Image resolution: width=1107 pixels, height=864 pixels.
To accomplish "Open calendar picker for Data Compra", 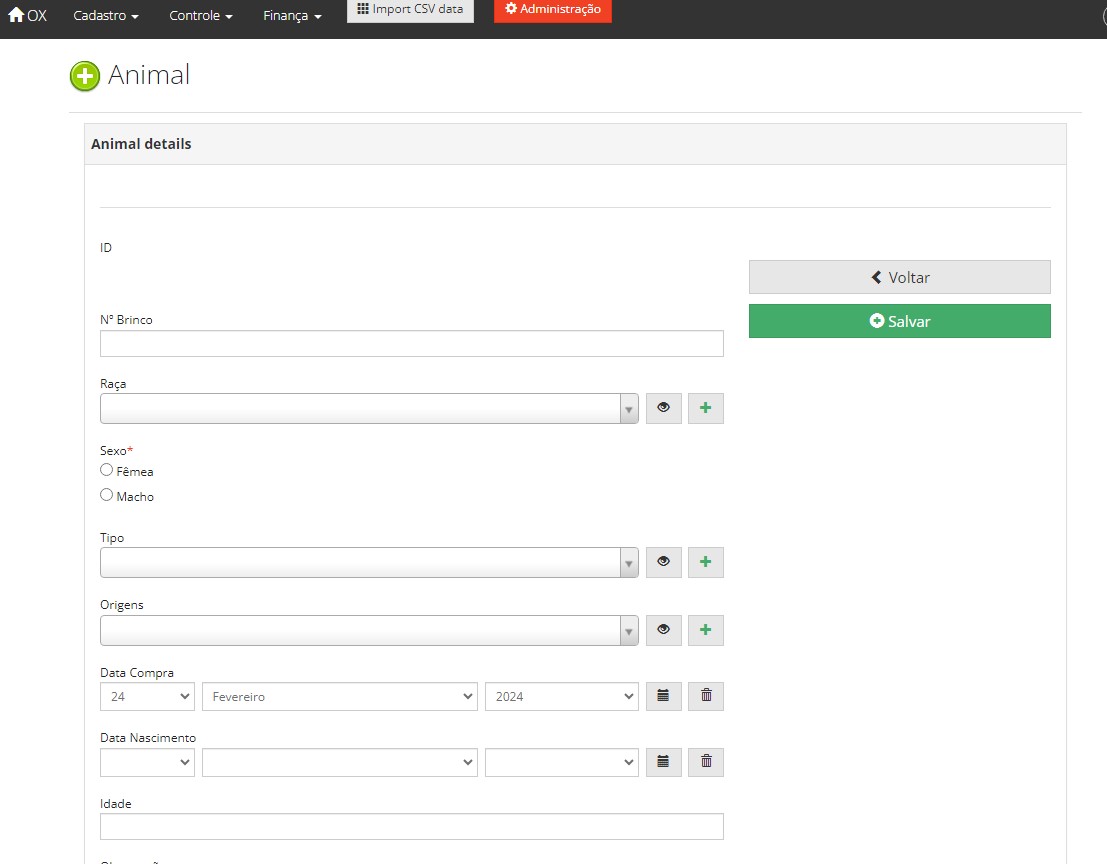I will point(663,696).
